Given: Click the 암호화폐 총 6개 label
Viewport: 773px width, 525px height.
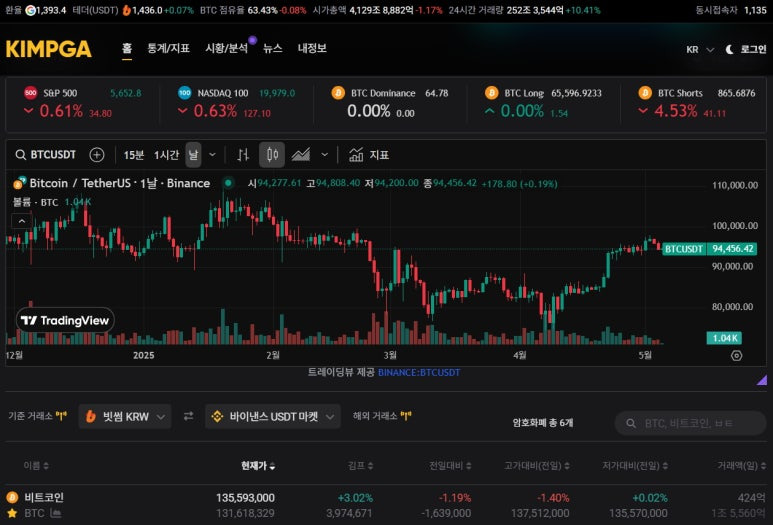Looking at the screenshot, I should (542, 422).
